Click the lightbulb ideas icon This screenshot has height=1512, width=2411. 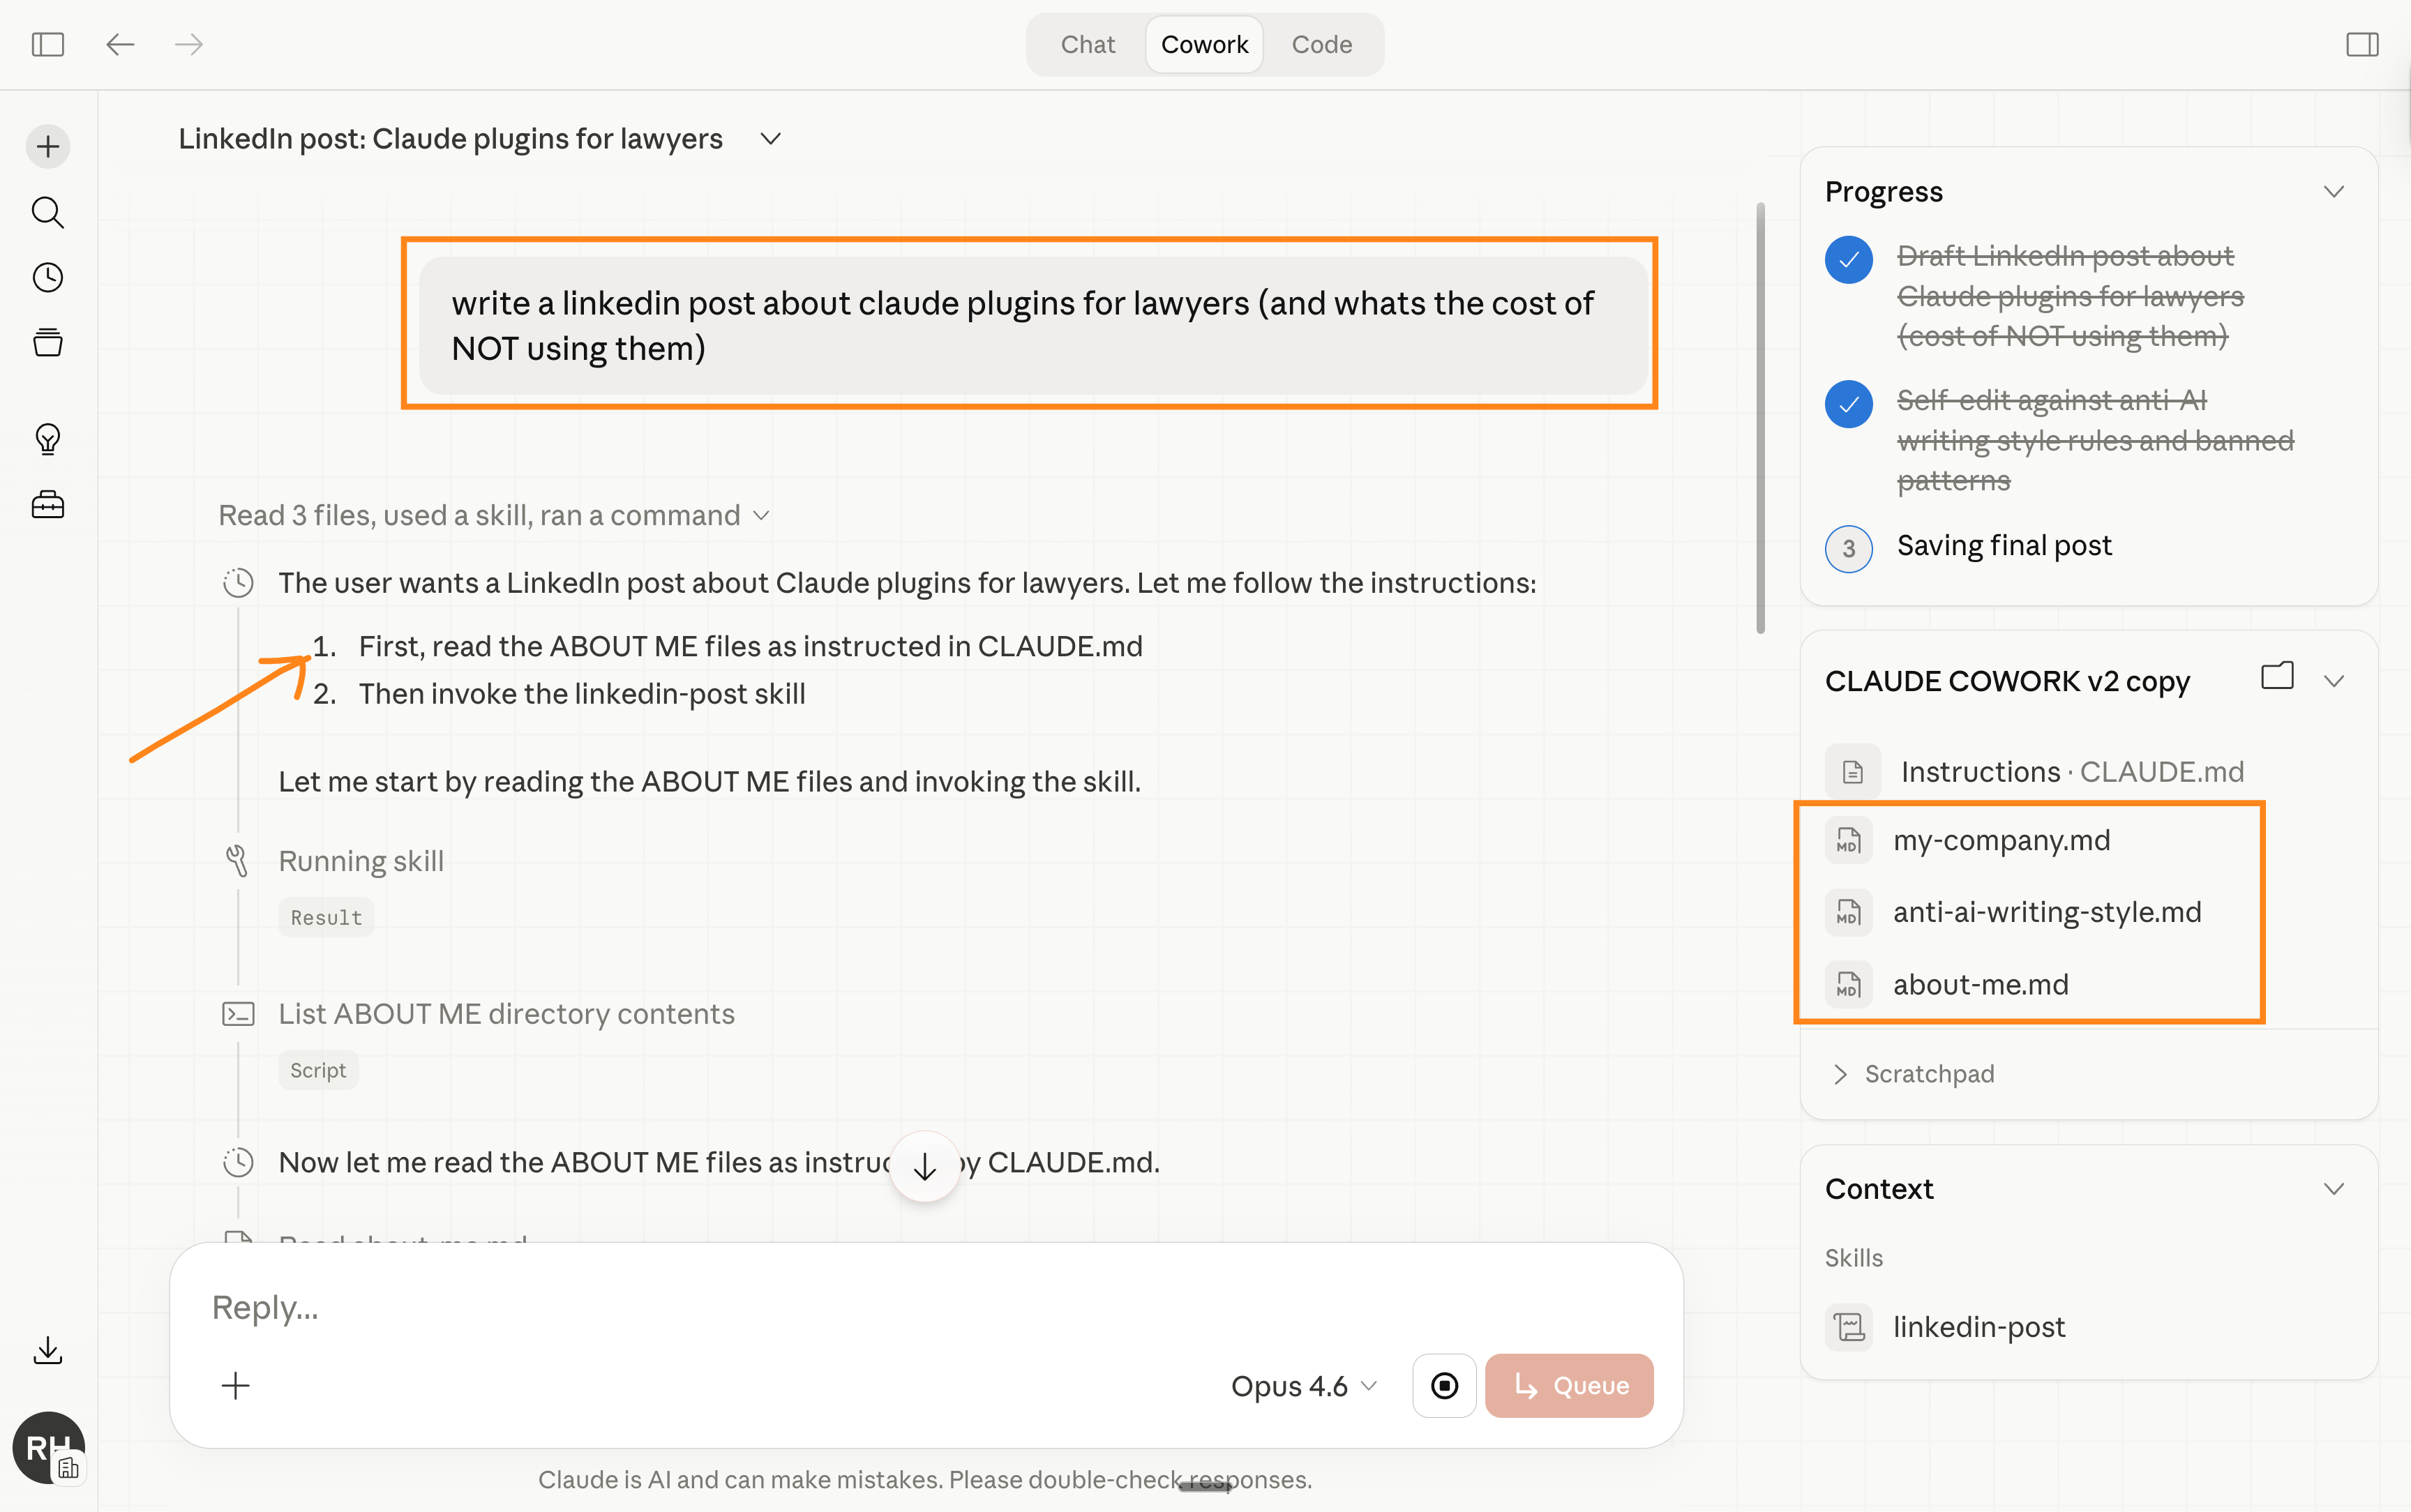pos(48,439)
